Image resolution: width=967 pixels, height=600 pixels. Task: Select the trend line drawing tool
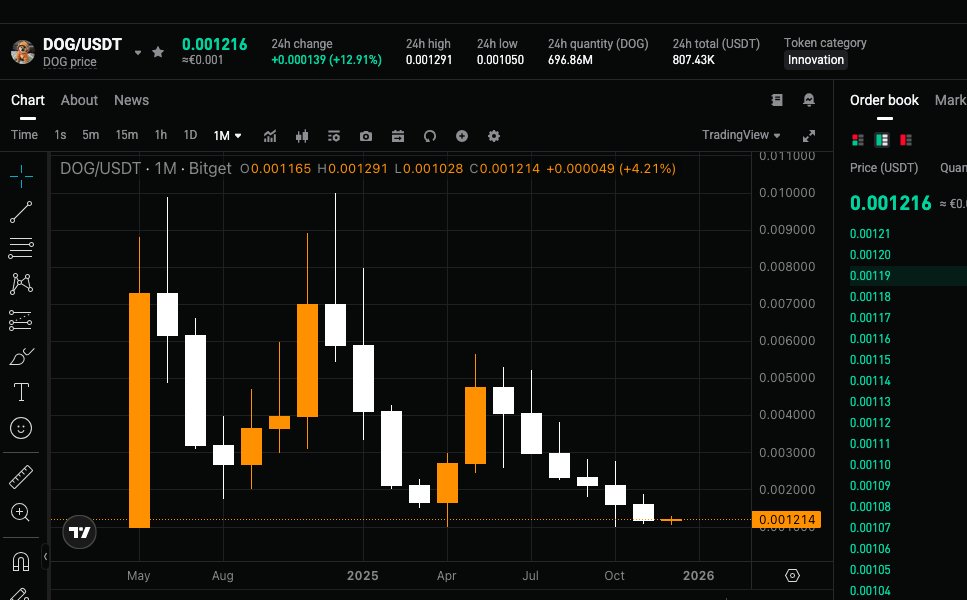[x=20, y=210]
